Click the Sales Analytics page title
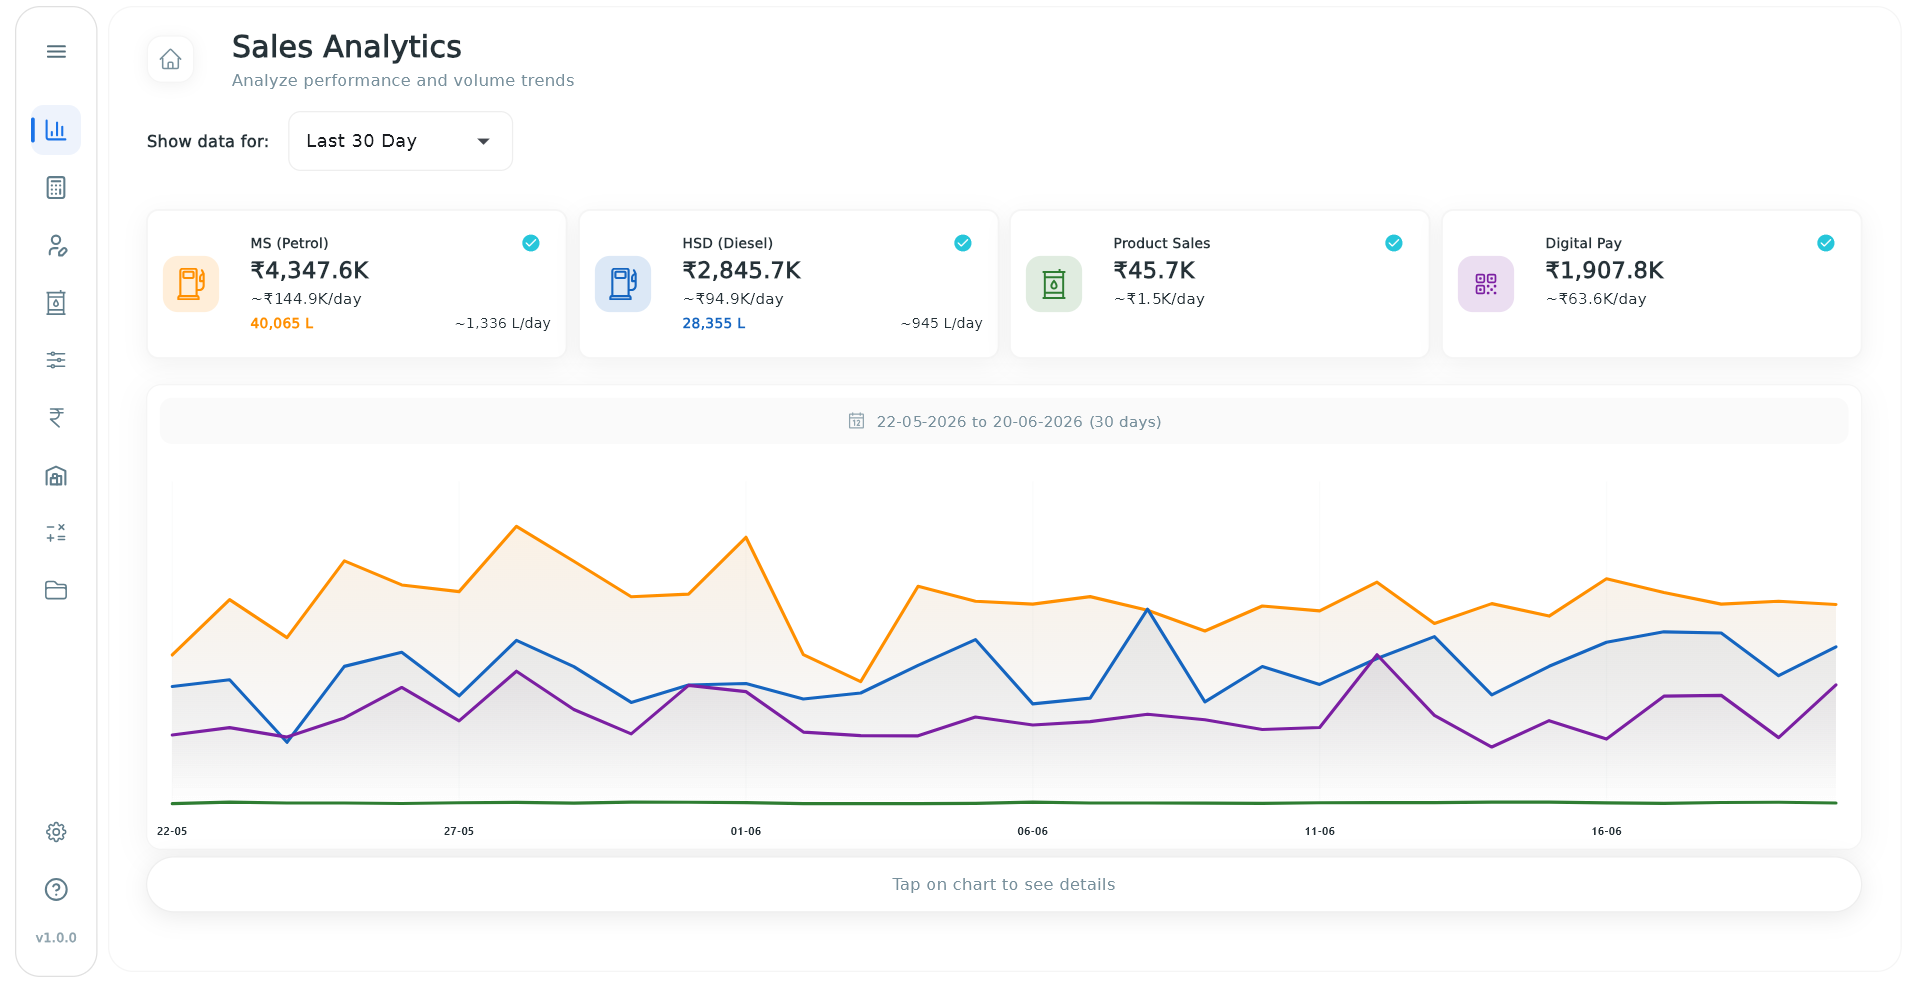This screenshot has width=1919, height=981. (x=347, y=46)
